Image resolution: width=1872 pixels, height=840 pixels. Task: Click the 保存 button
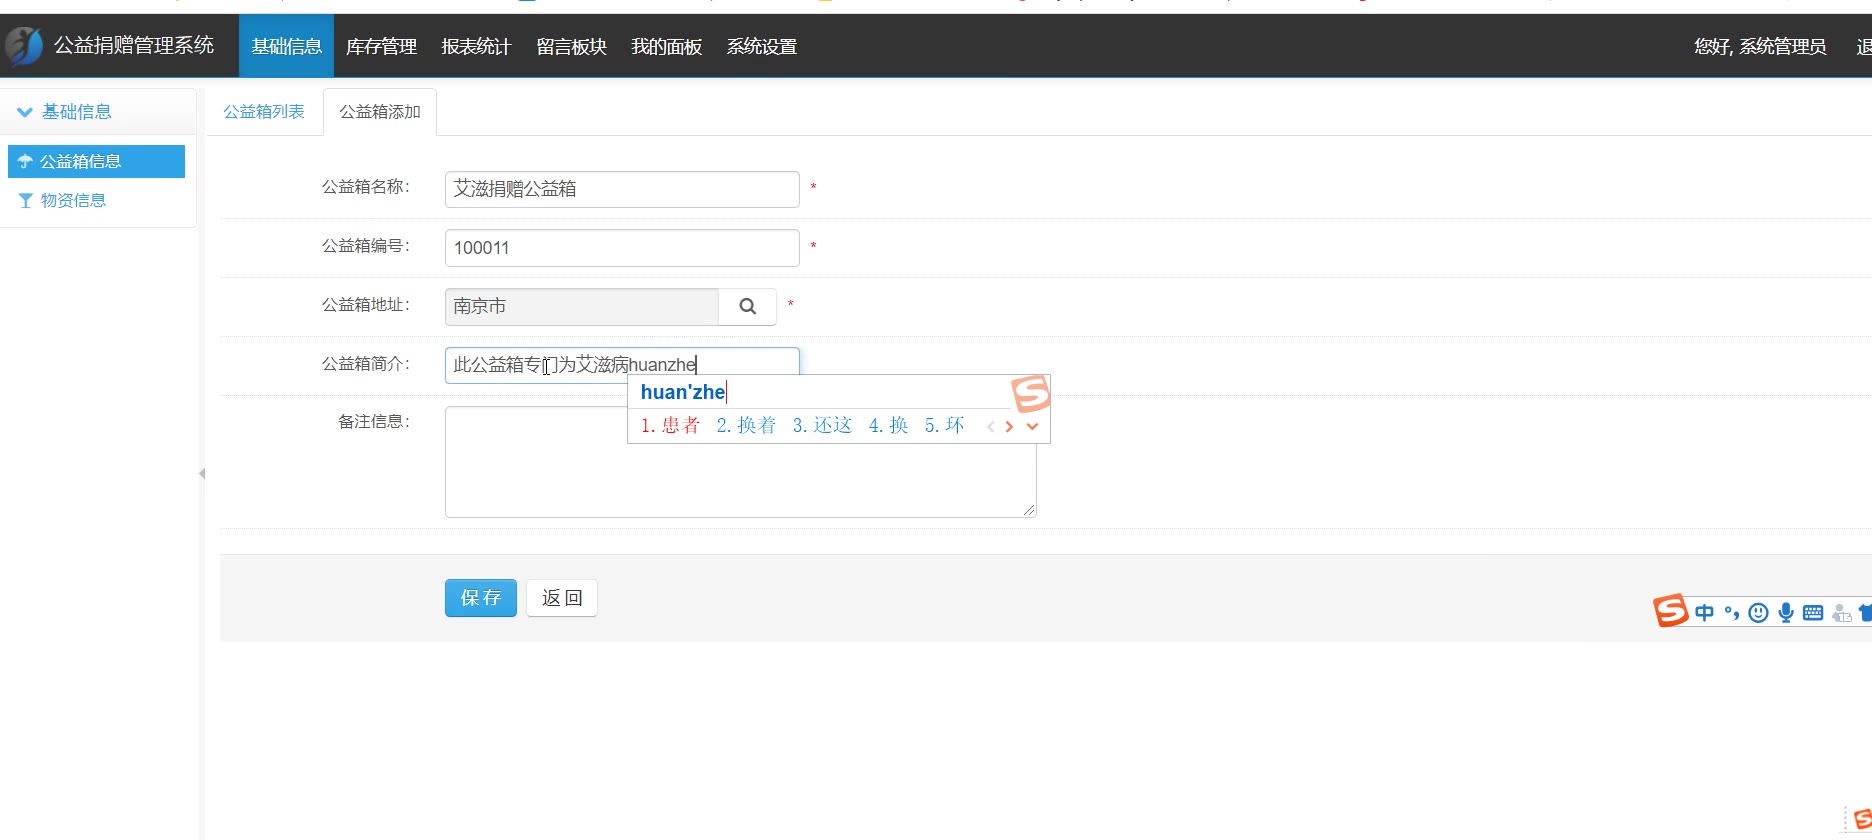coord(481,598)
